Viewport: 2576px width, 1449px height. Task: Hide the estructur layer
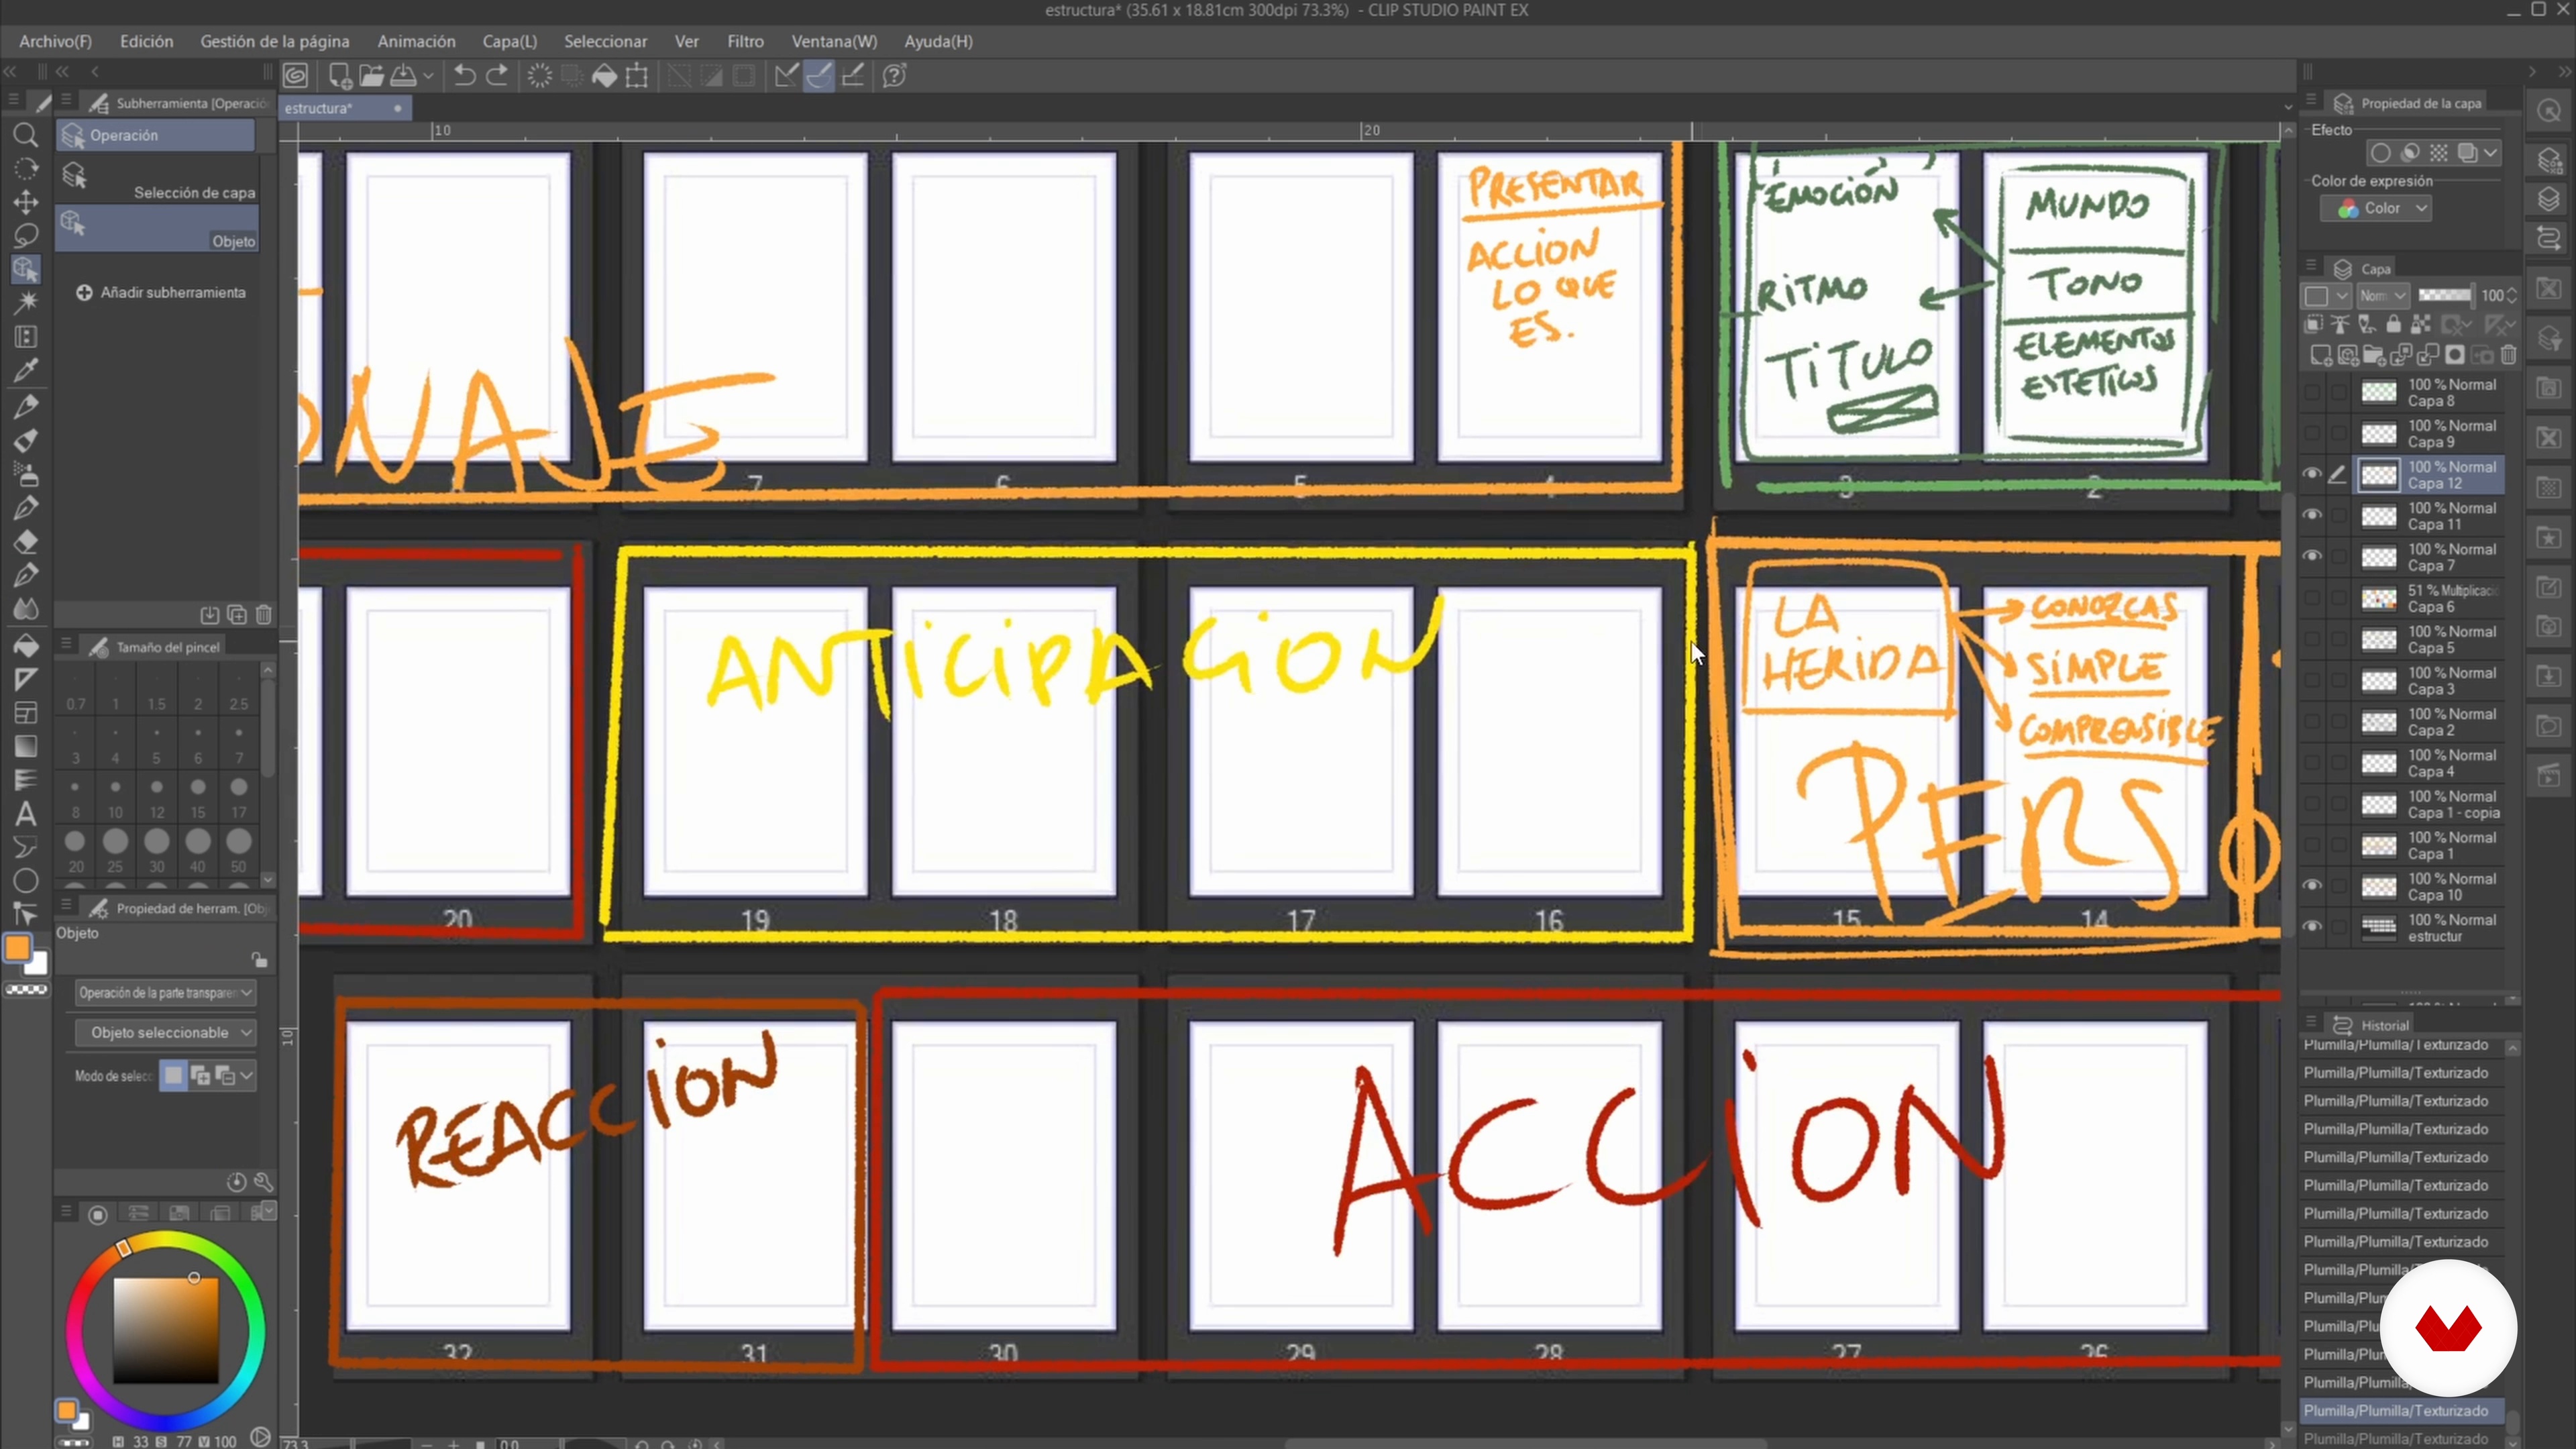coord(2312,927)
